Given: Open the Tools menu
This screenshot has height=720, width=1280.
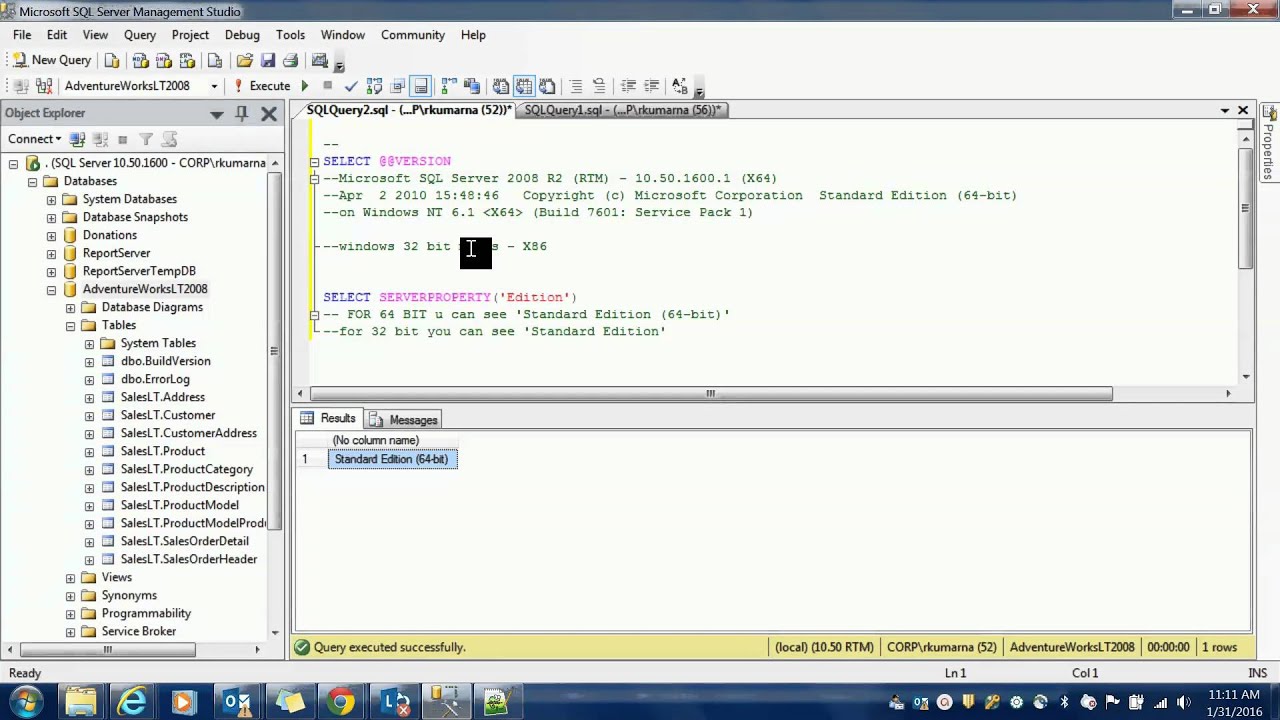Looking at the screenshot, I should [290, 35].
